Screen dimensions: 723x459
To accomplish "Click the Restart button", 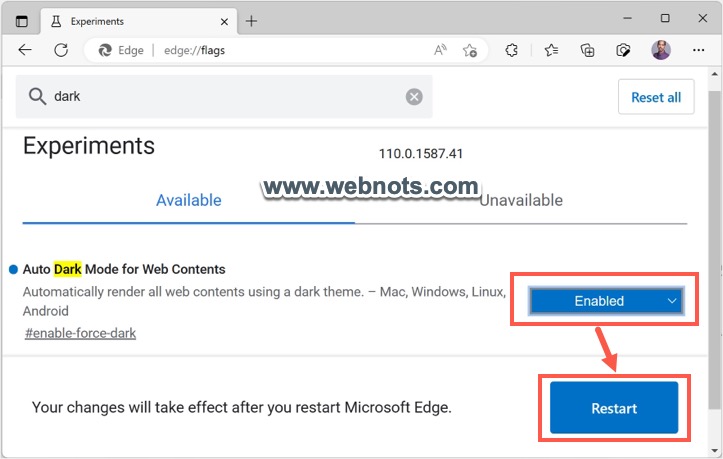I will tap(614, 408).
